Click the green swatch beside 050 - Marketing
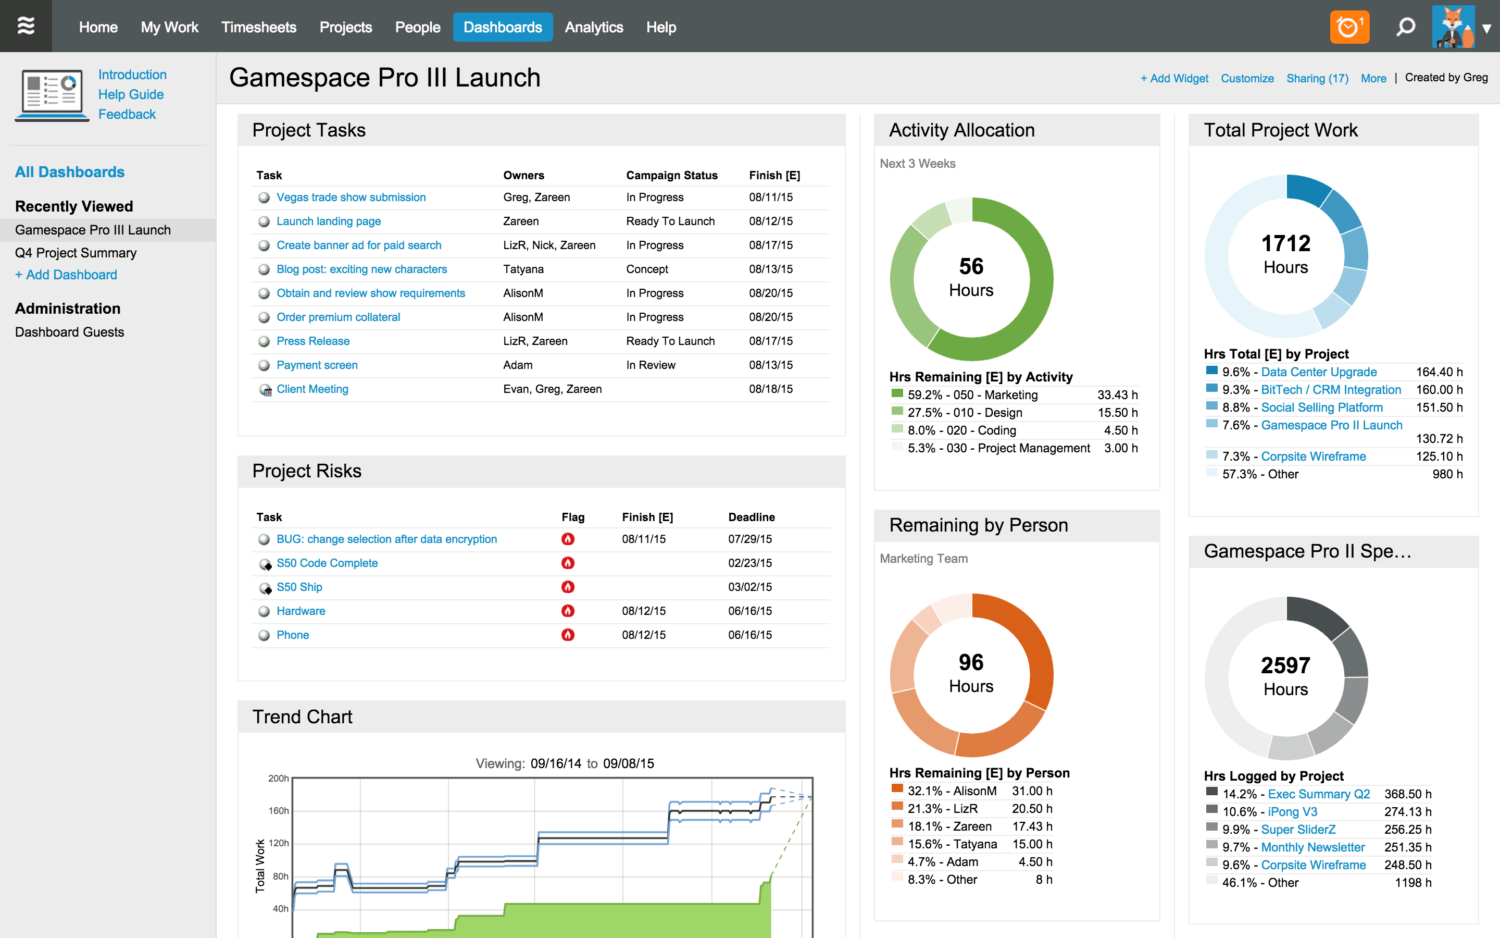The image size is (1500, 938). [x=895, y=394]
